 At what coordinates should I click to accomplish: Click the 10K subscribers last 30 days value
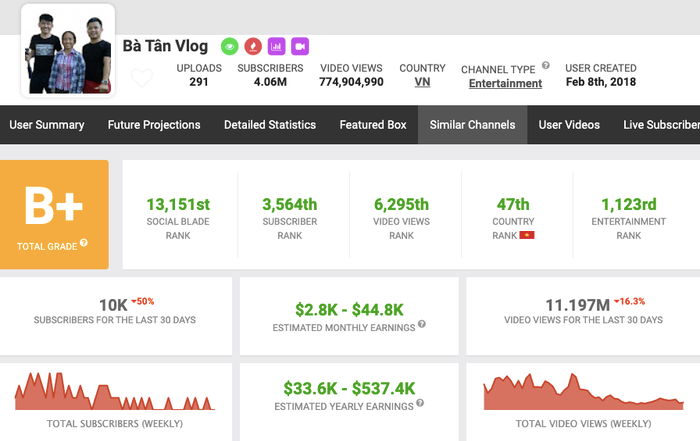[x=113, y=305]
